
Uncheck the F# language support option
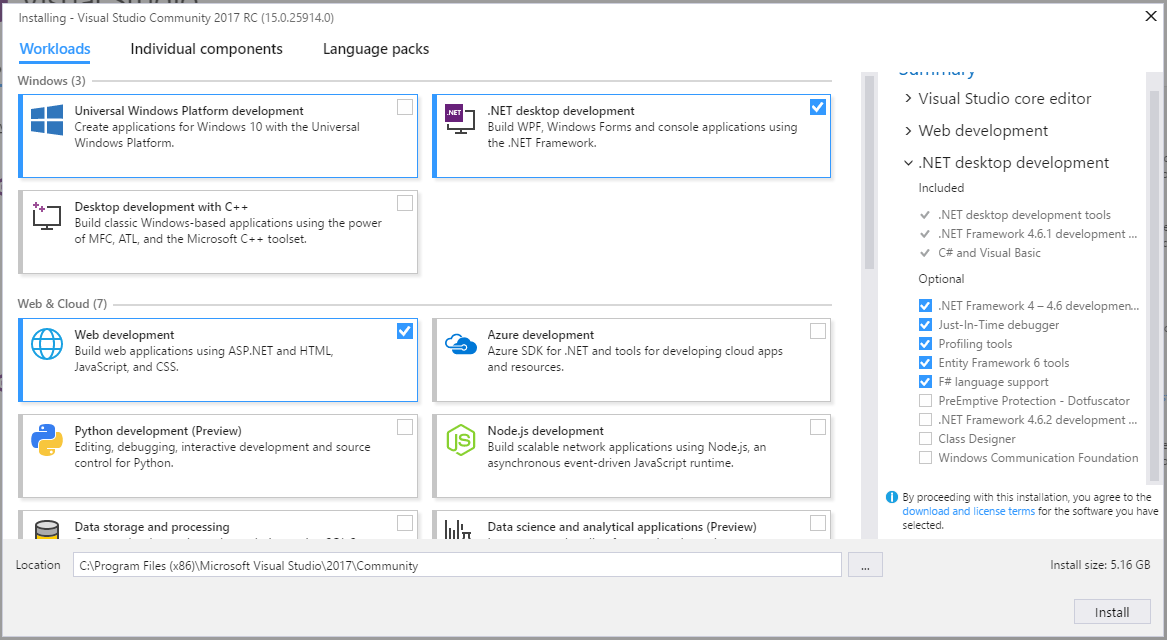pos(926,382)
